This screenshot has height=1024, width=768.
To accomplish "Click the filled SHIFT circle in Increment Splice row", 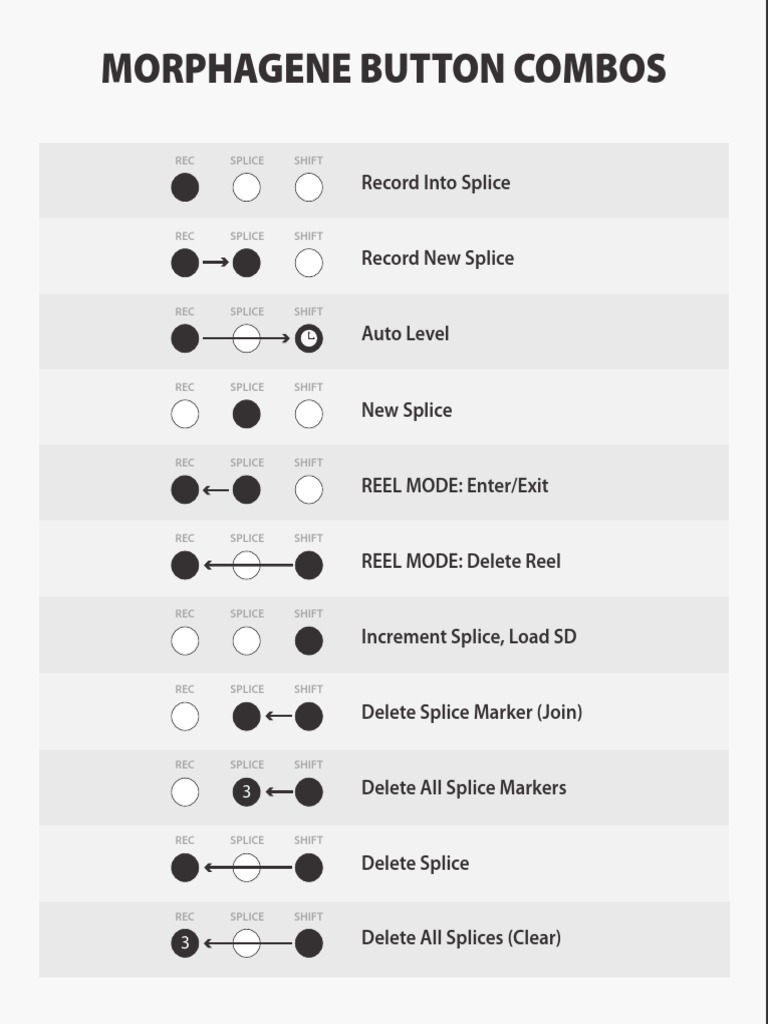I will (309, 641).
